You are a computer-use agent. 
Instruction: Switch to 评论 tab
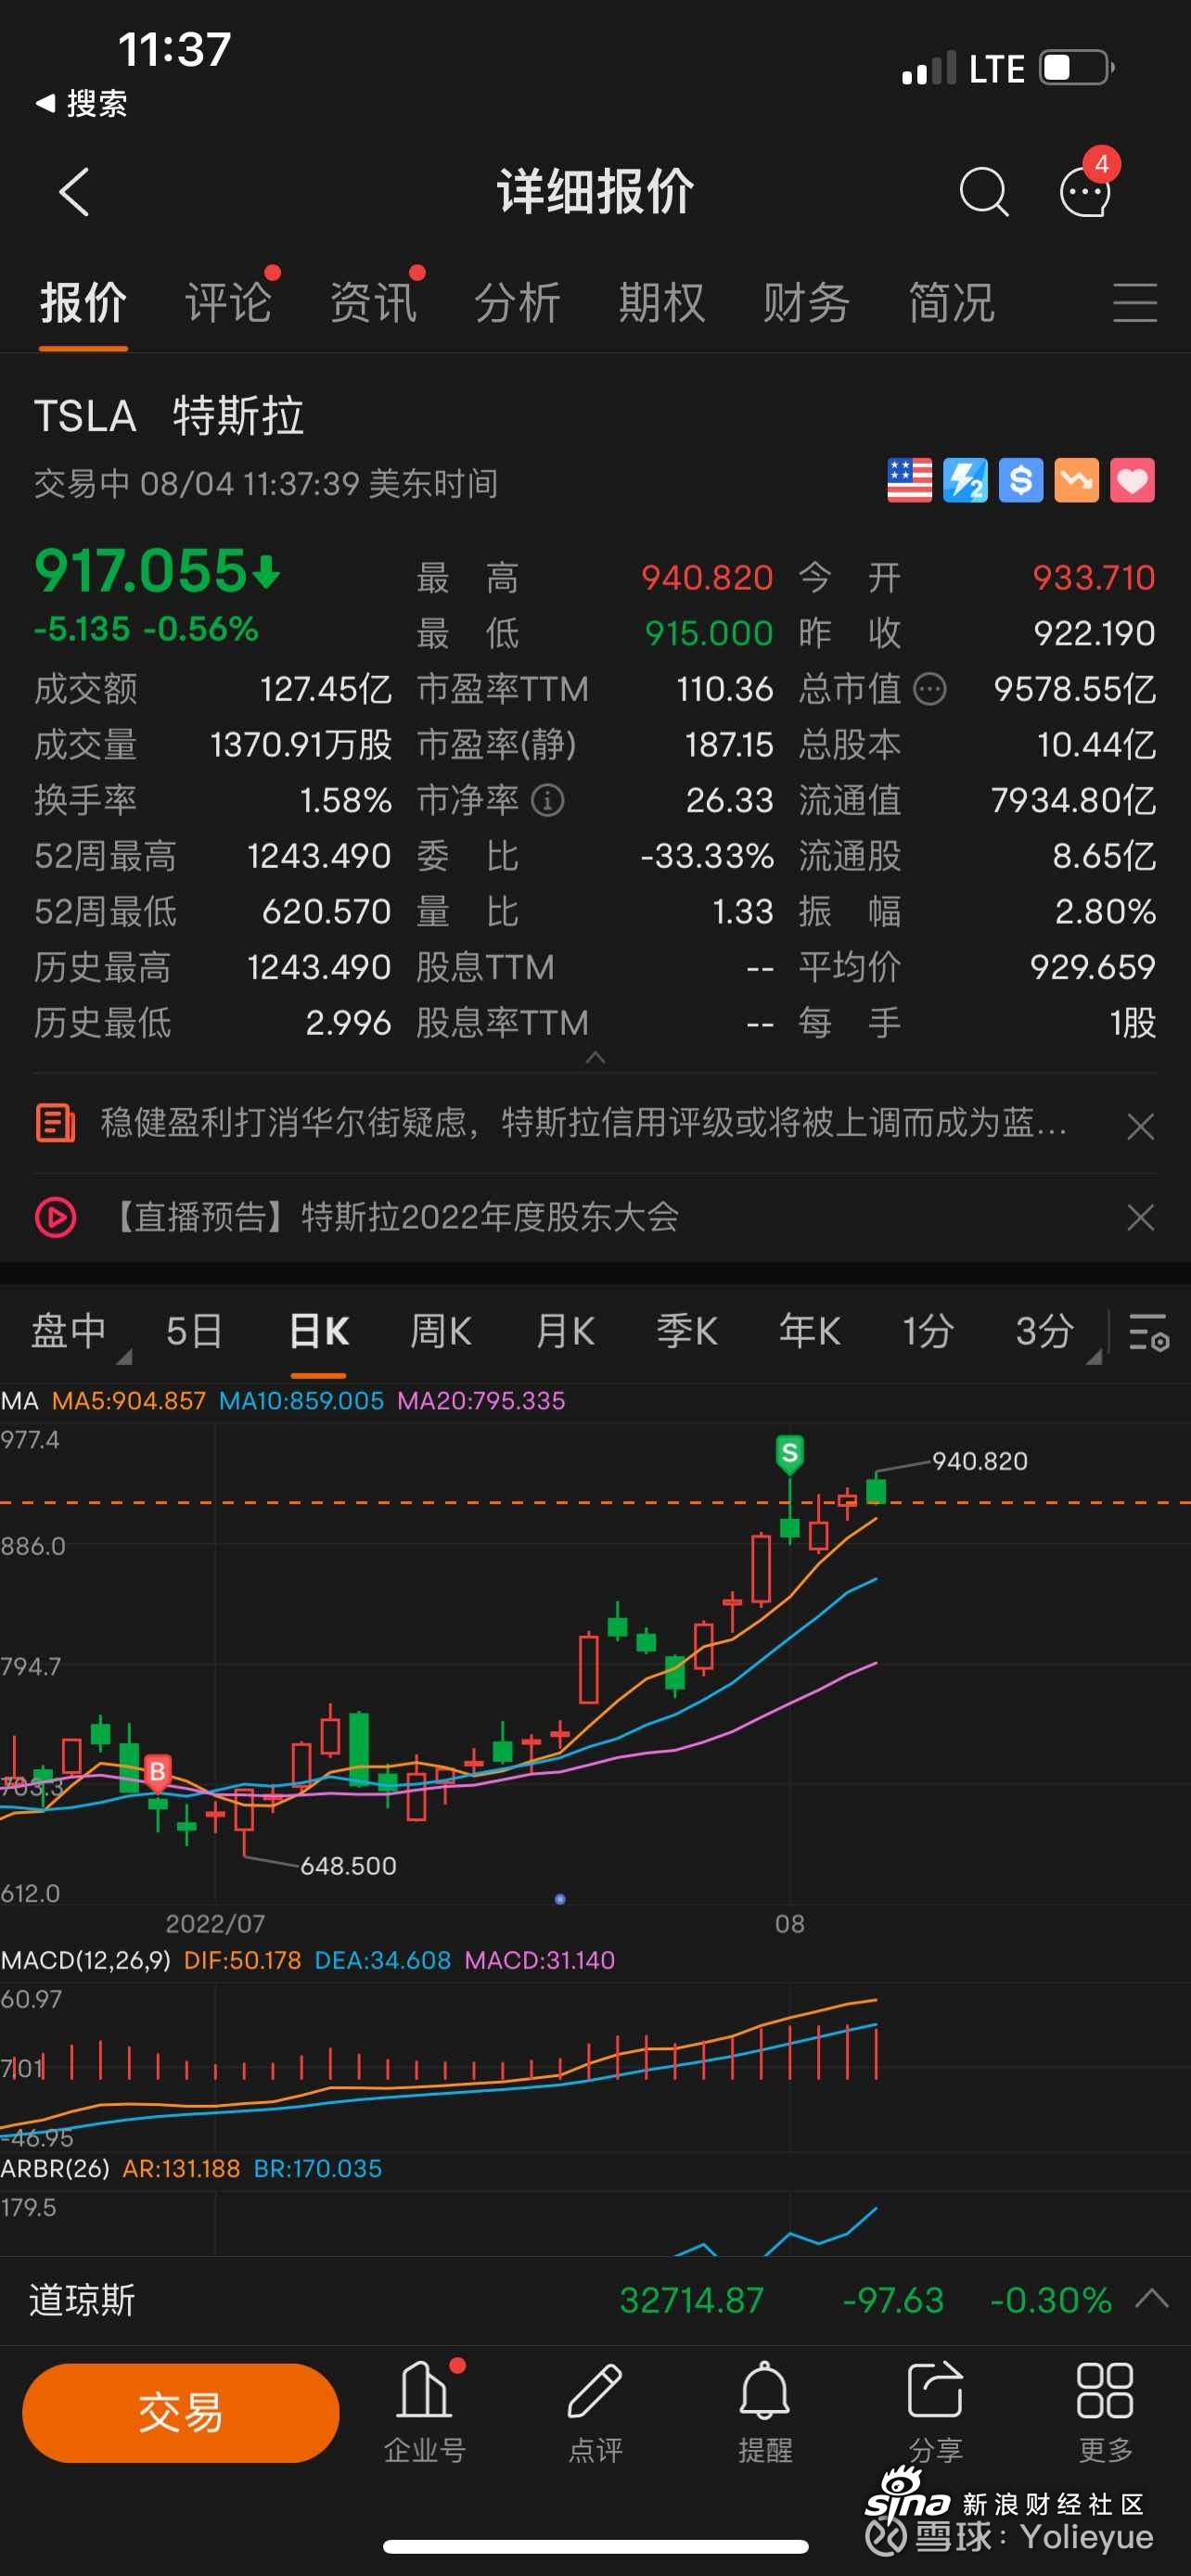228,303
